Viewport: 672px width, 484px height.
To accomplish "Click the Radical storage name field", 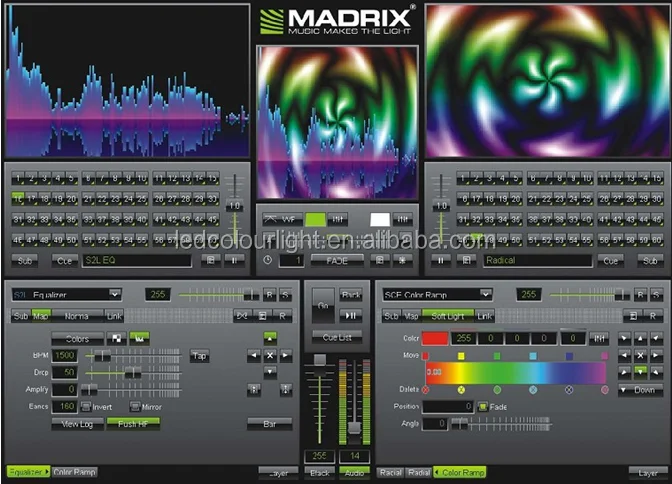I will pos(538,260).
